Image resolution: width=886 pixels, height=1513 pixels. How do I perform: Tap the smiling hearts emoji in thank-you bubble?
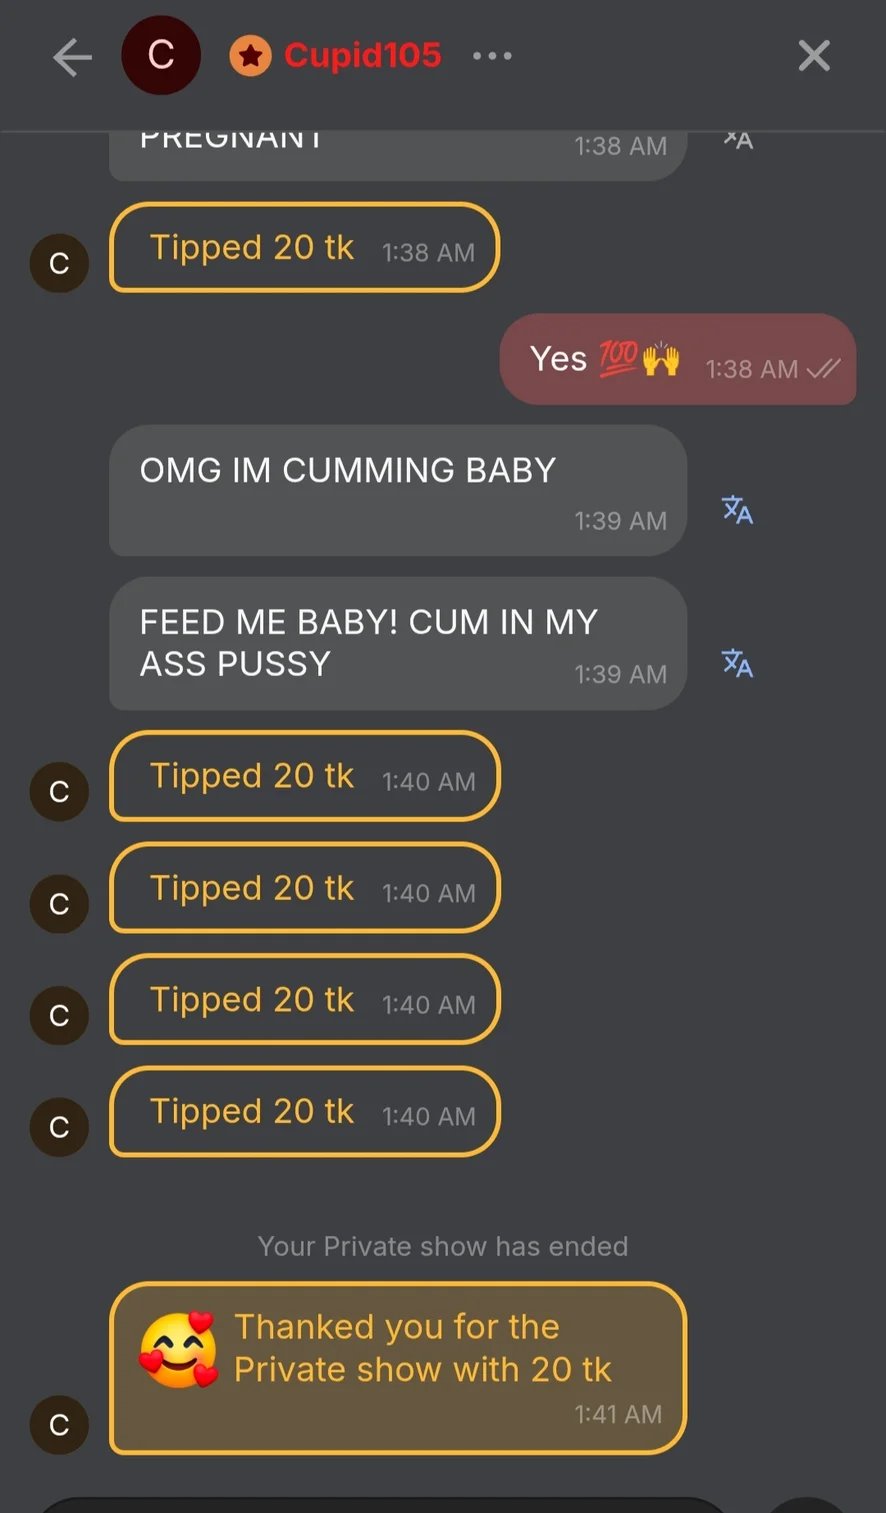(x=179, y=1349)
